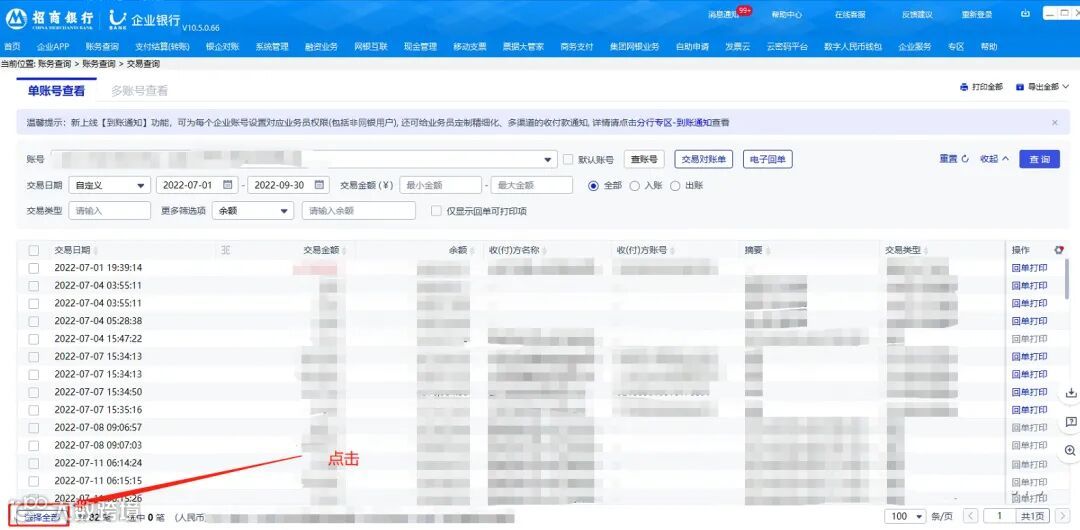Click the 查询 search button
This screenshot has height=530, width=1080.
coord(1039,159)
